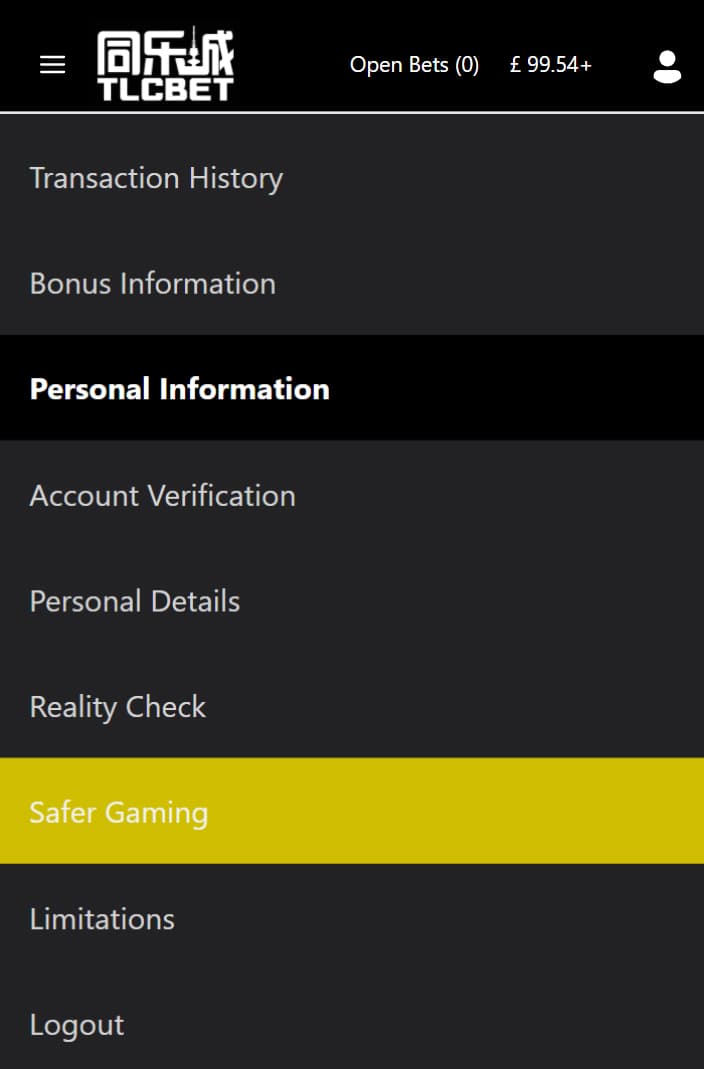
Task: View Open Bets (0)
Action: pyautogui.click(x=414, y=65)
